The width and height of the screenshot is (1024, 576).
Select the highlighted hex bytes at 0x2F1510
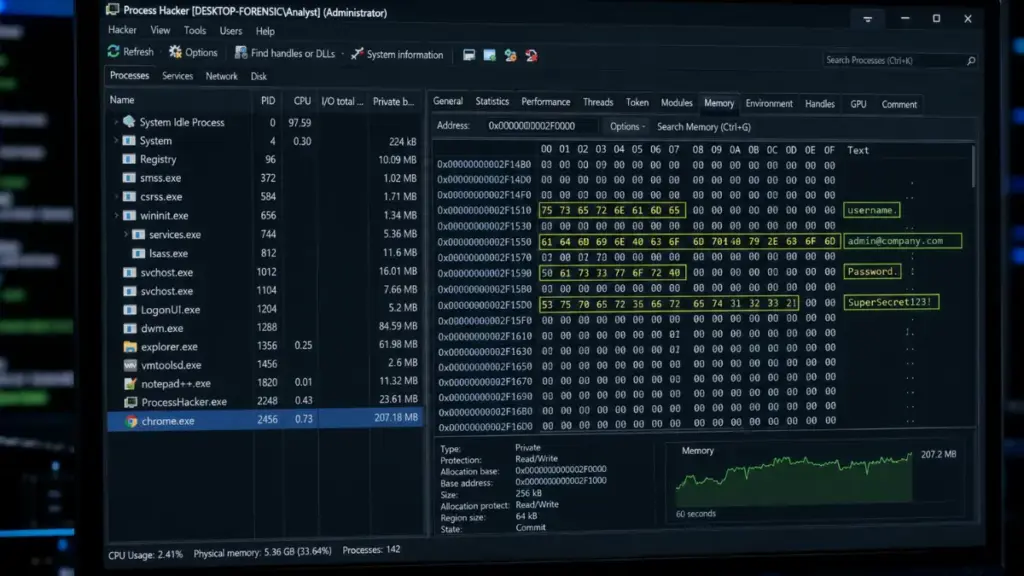(612, 210)
